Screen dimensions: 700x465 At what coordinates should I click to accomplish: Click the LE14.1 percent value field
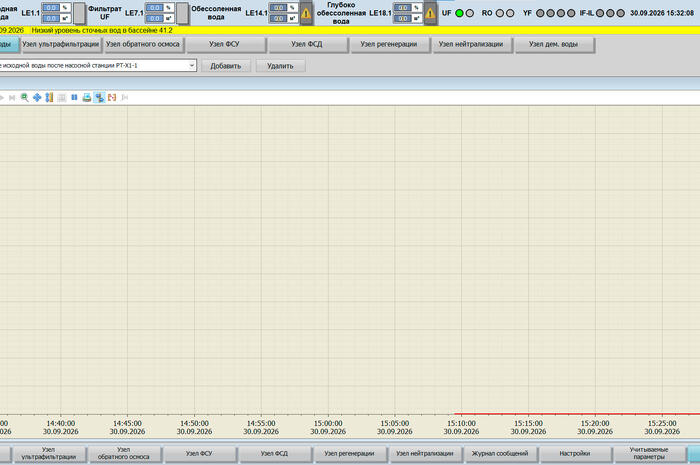[278, 8]
